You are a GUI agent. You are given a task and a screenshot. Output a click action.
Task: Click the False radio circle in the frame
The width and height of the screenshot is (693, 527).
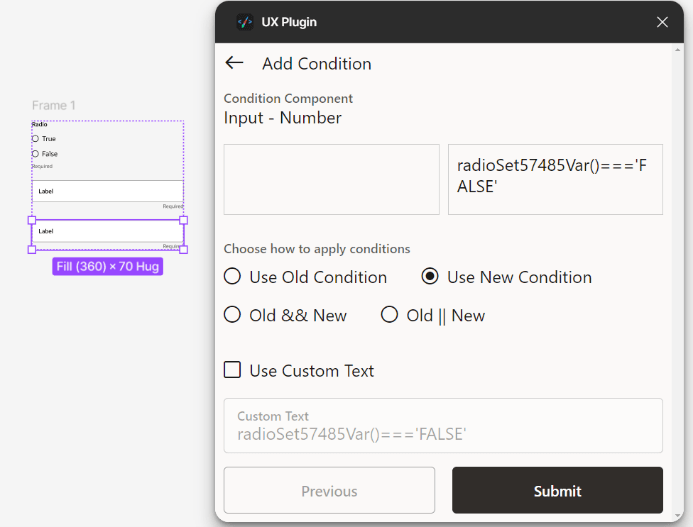pos(36,154)
